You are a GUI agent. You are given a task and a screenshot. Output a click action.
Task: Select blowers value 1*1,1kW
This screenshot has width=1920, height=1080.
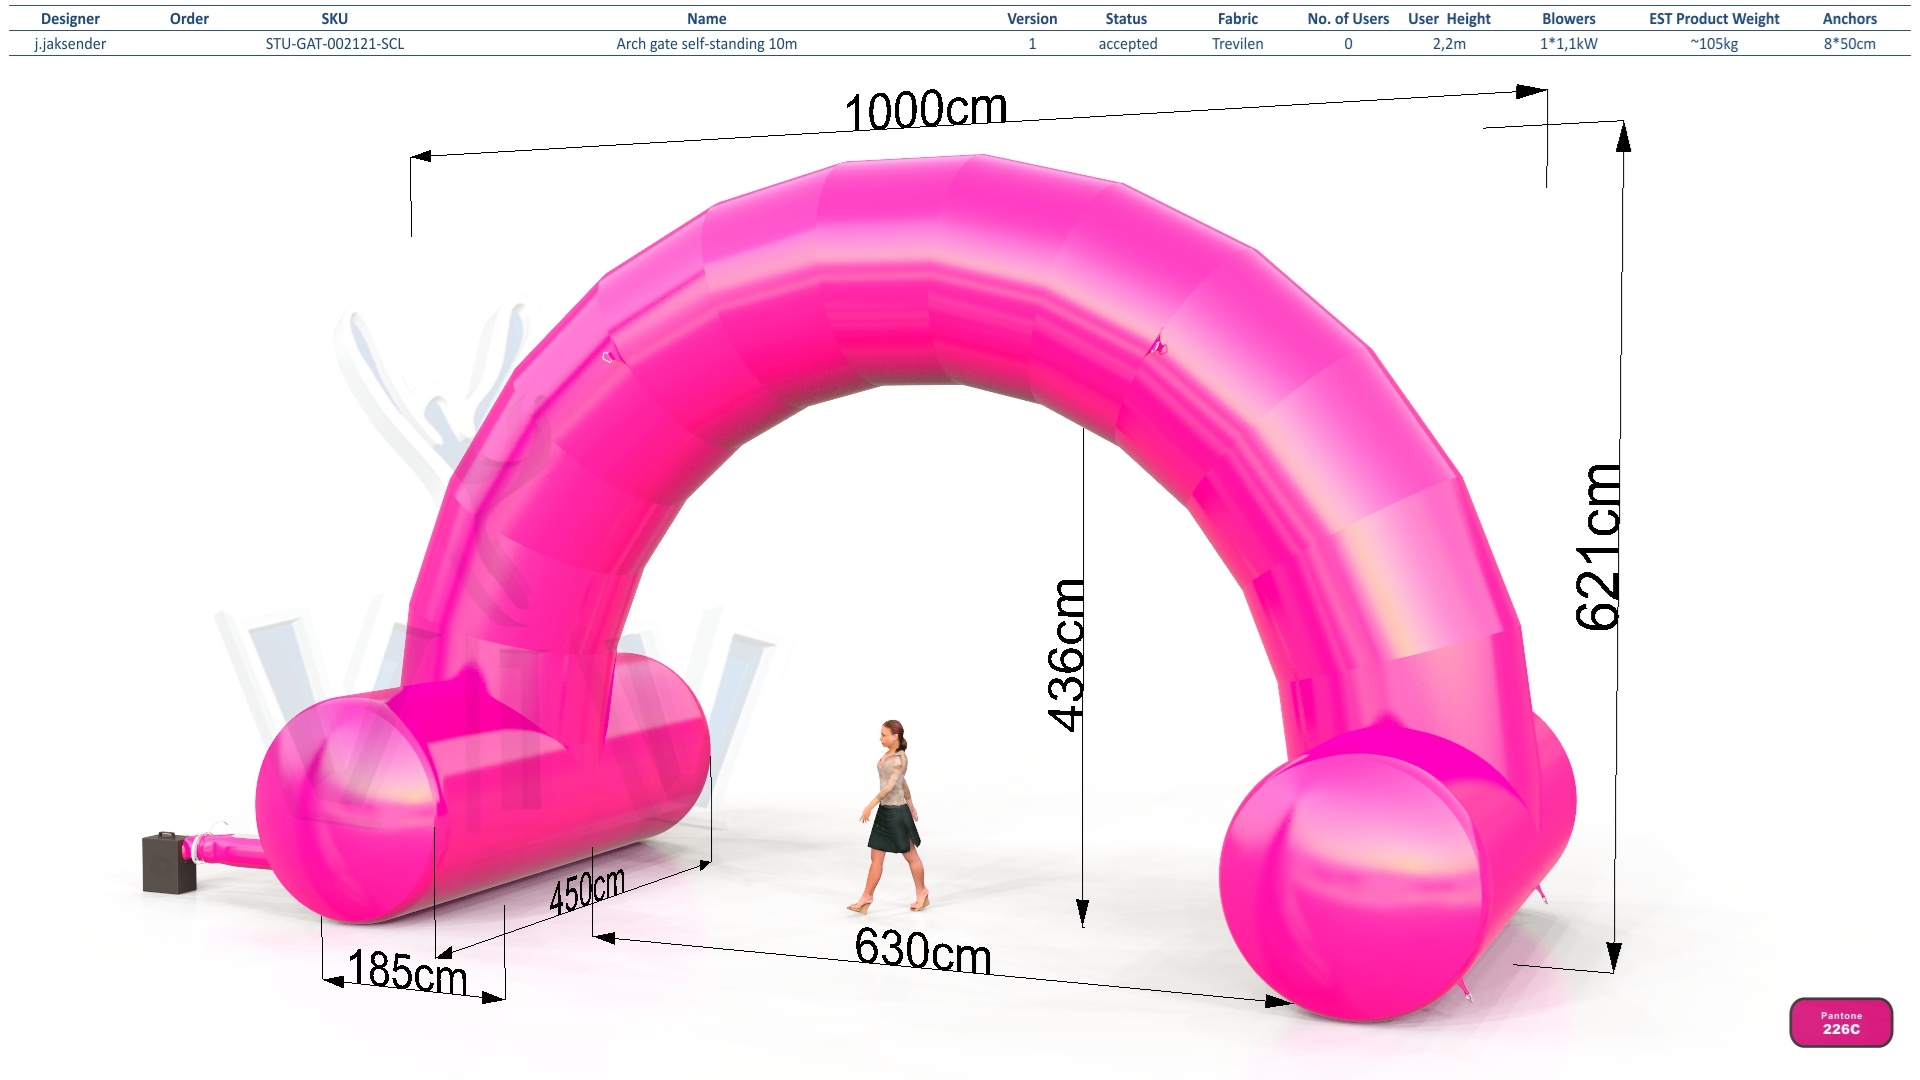(x=1569, y=44)
